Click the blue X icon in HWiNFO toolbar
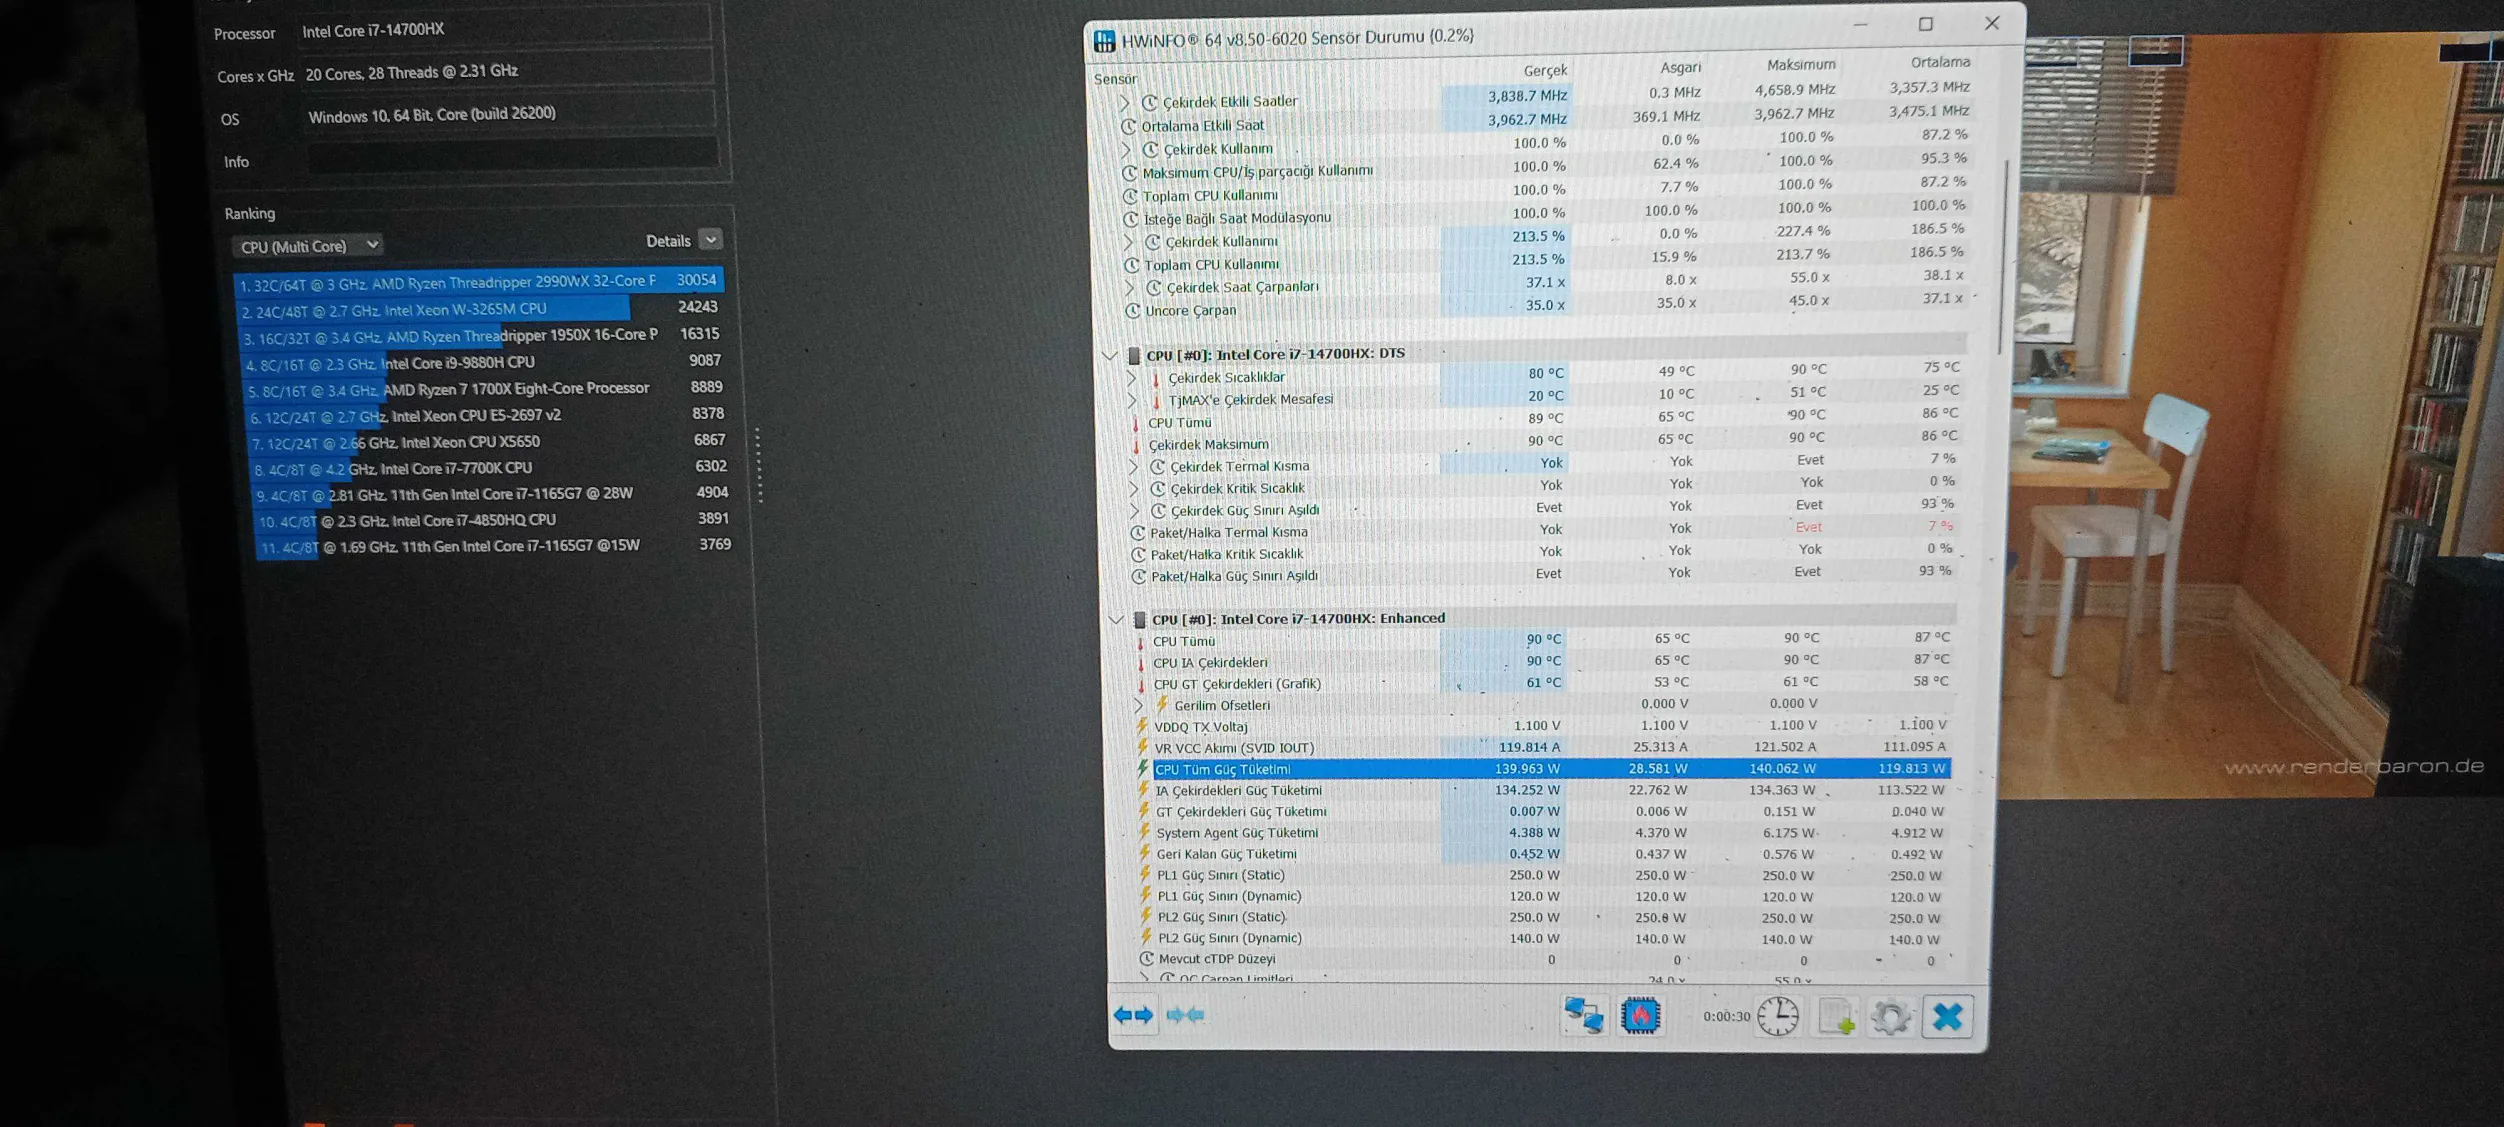The height and width of the screenshot is (1127, 2504). pos(1947,1018)
